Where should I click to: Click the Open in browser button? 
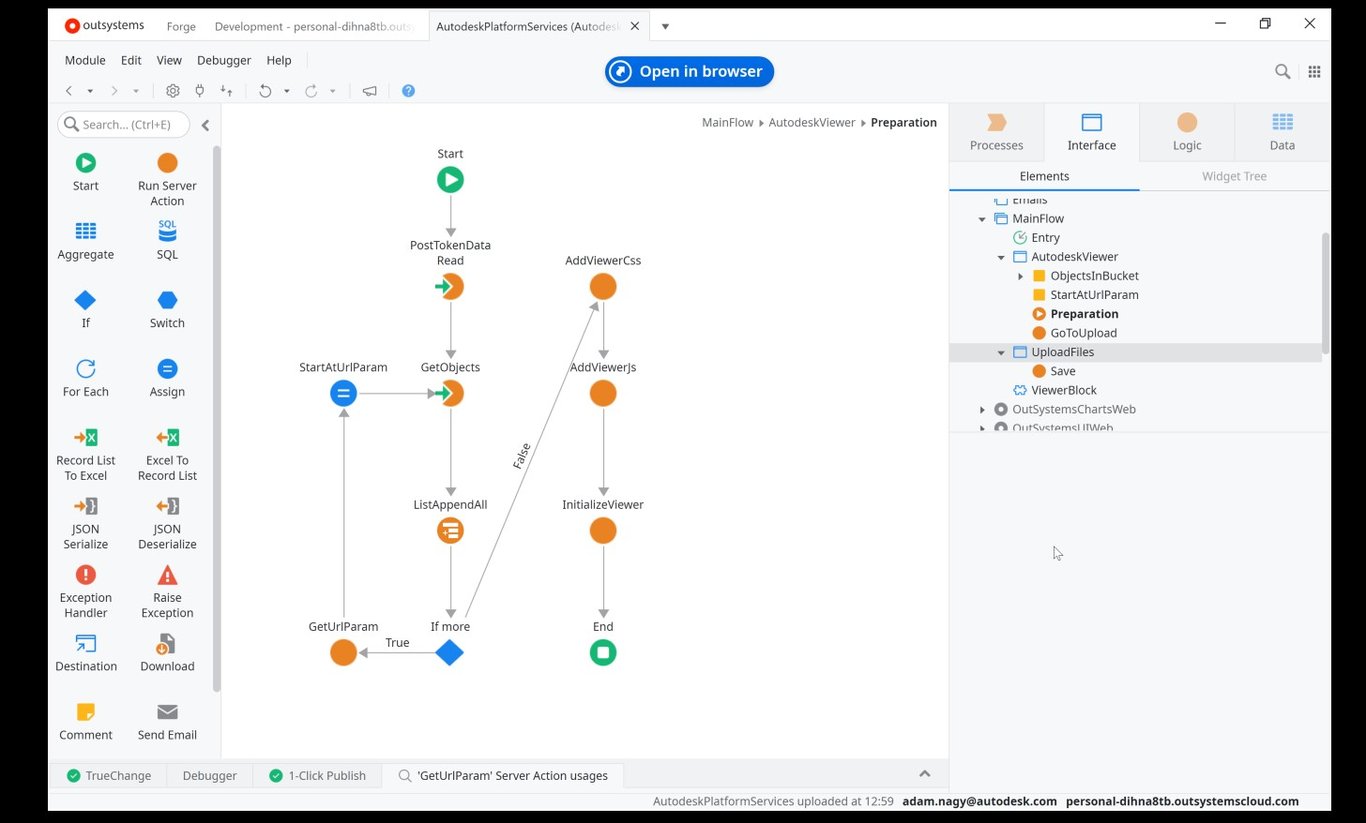(x=688, y=71)
